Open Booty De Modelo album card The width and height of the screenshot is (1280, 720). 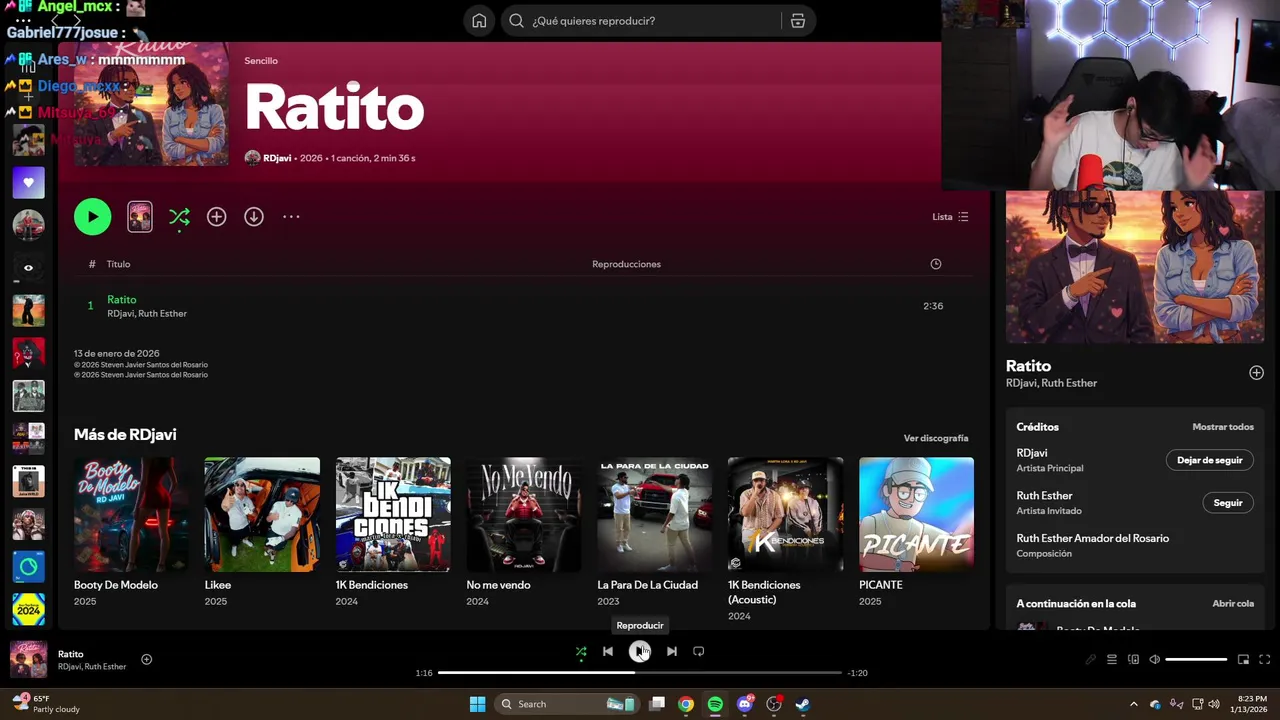[x=131, y=533]
